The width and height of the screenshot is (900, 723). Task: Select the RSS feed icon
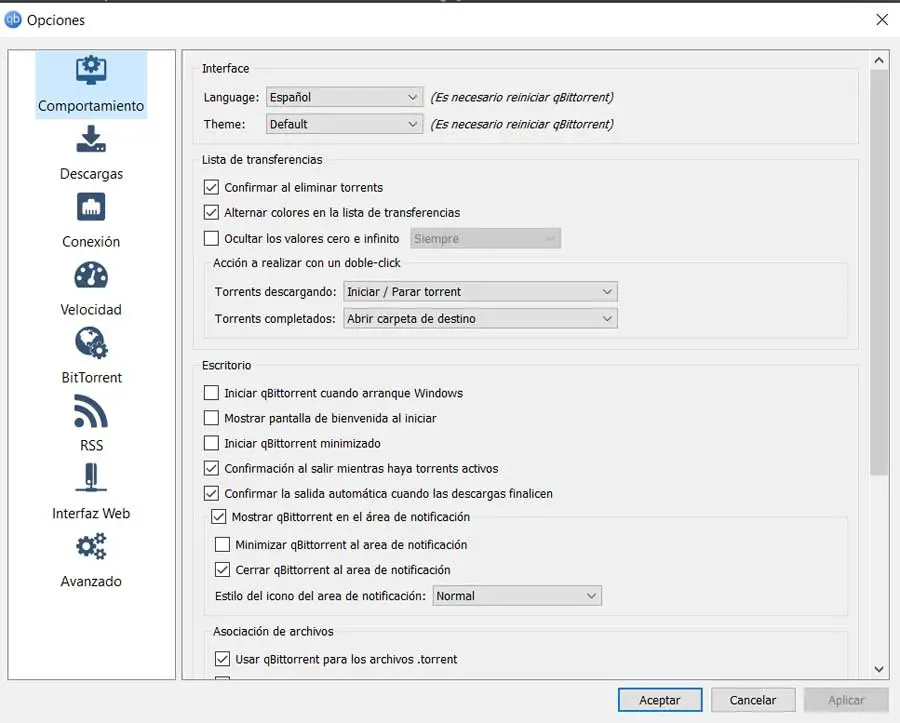click(91, 411)
